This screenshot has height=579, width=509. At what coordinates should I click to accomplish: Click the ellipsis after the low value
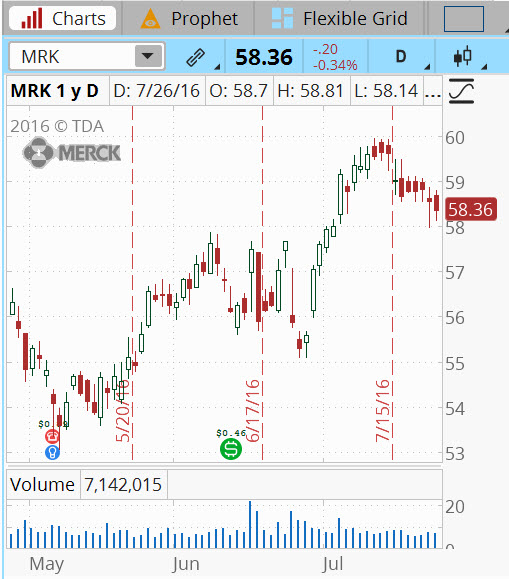433,96
